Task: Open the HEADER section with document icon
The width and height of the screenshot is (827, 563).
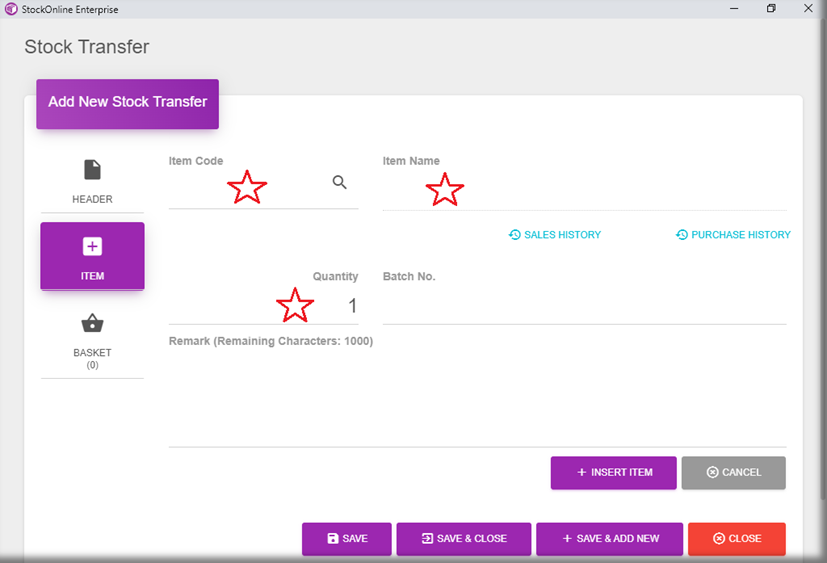Action: (x=92, y=180)
